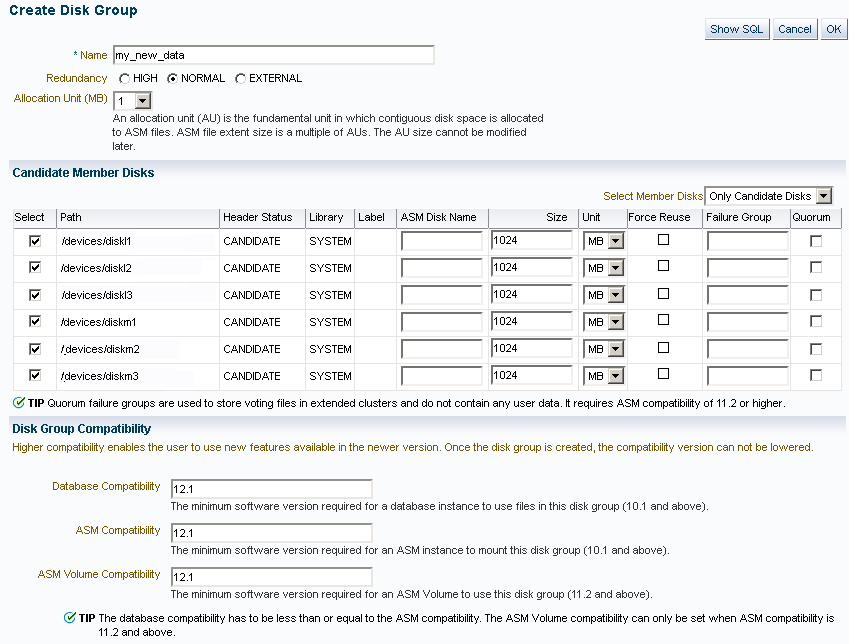Viewport: 849px width, 644px height.
Task: Click the database compatibility tip icon
Action: (x=70, y=617)
